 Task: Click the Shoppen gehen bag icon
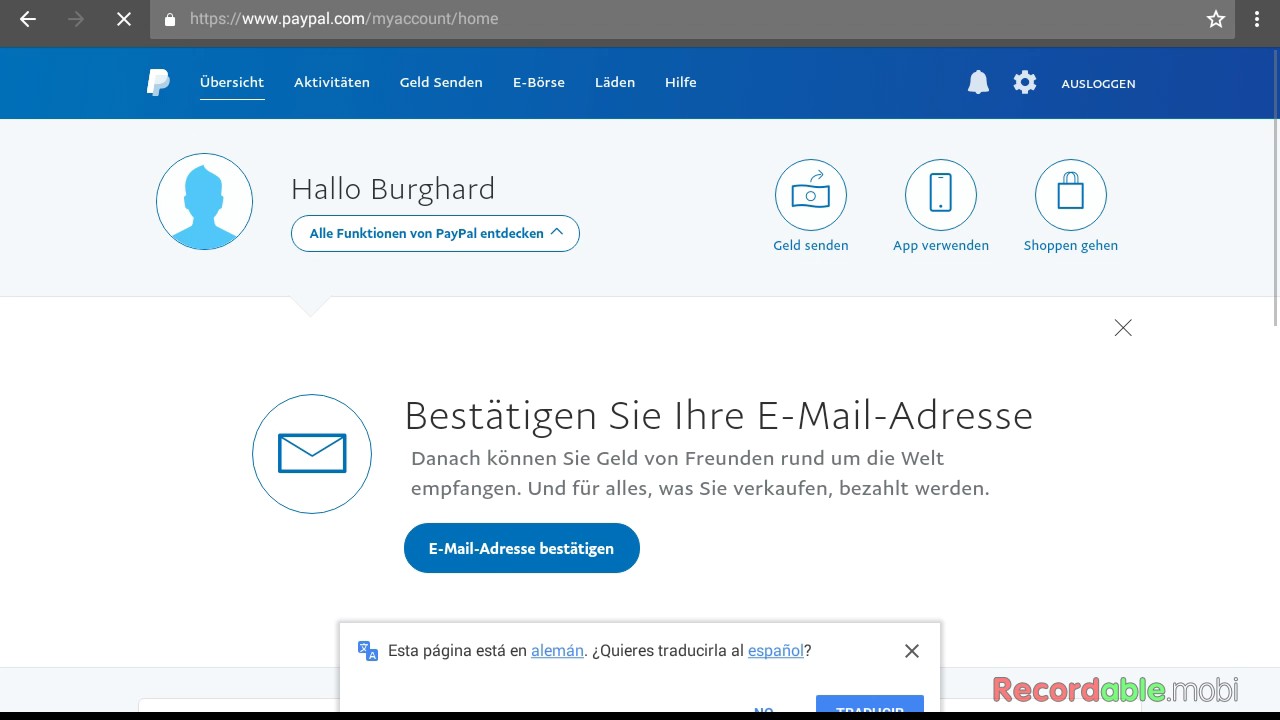(1071, 195)
